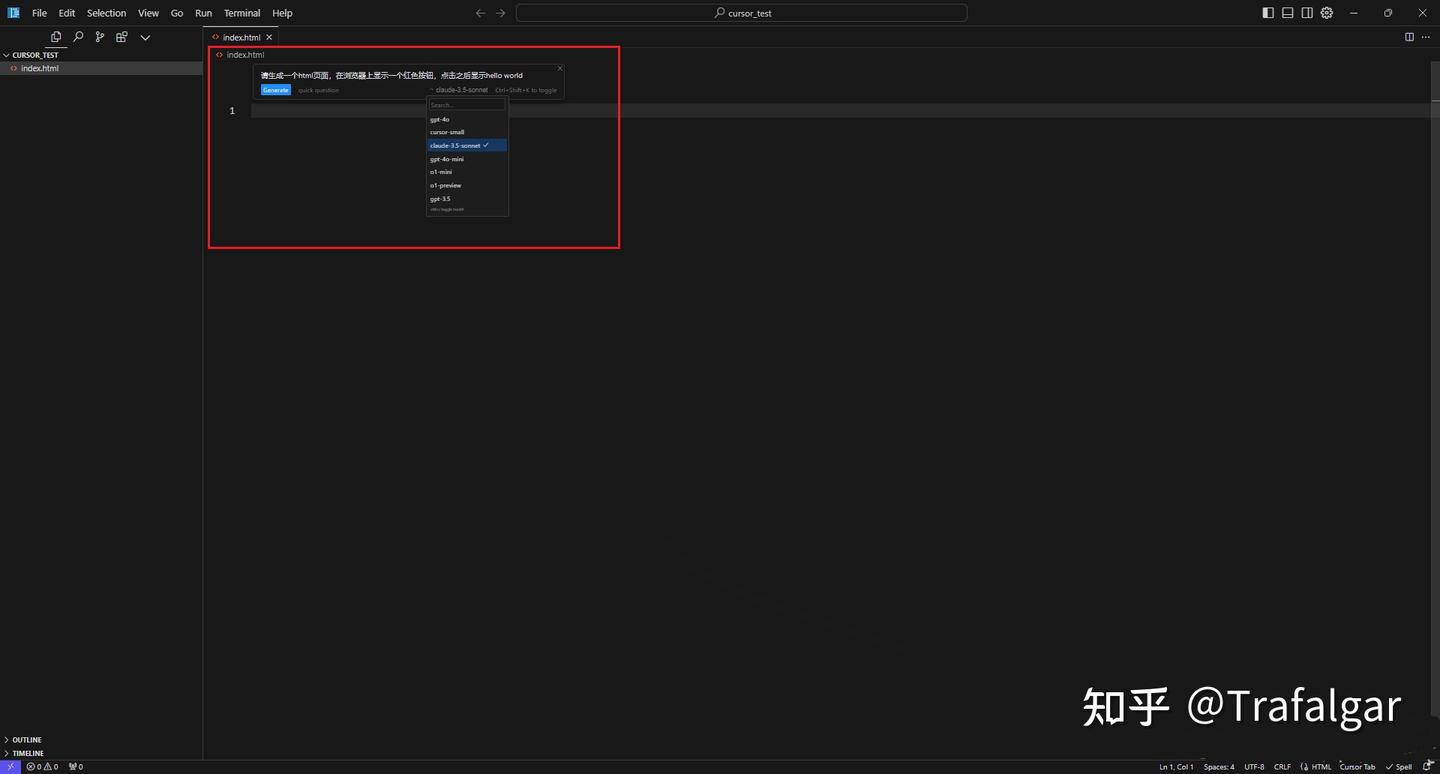
Task: Click the Split Editor icon top right
Action: pyautogui.click(x=1409, y=37)
